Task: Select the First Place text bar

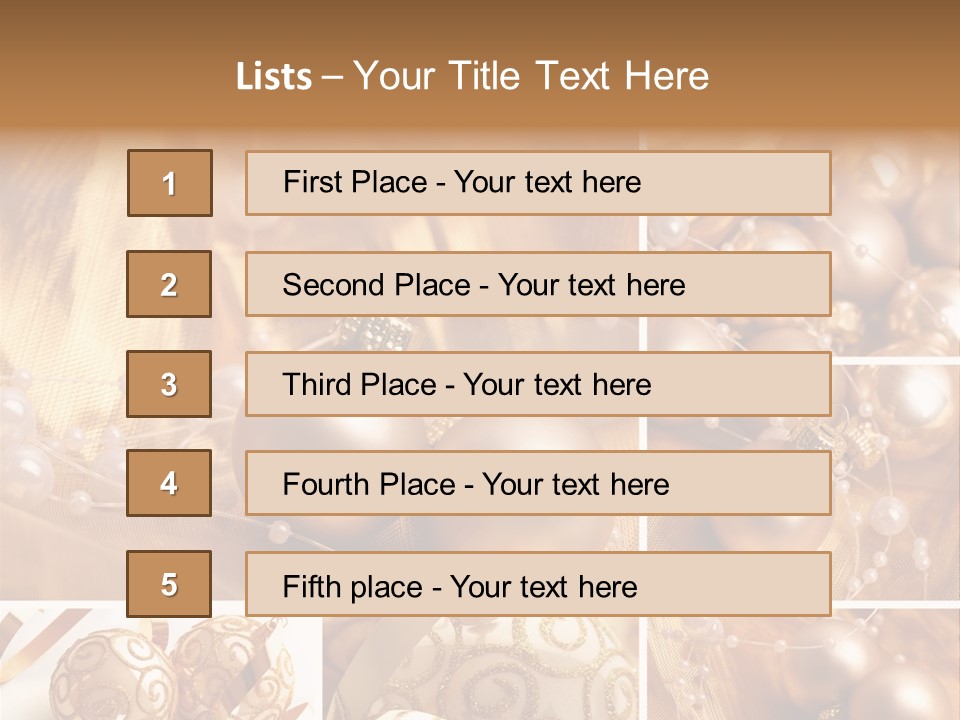Action: pos(538,183)
